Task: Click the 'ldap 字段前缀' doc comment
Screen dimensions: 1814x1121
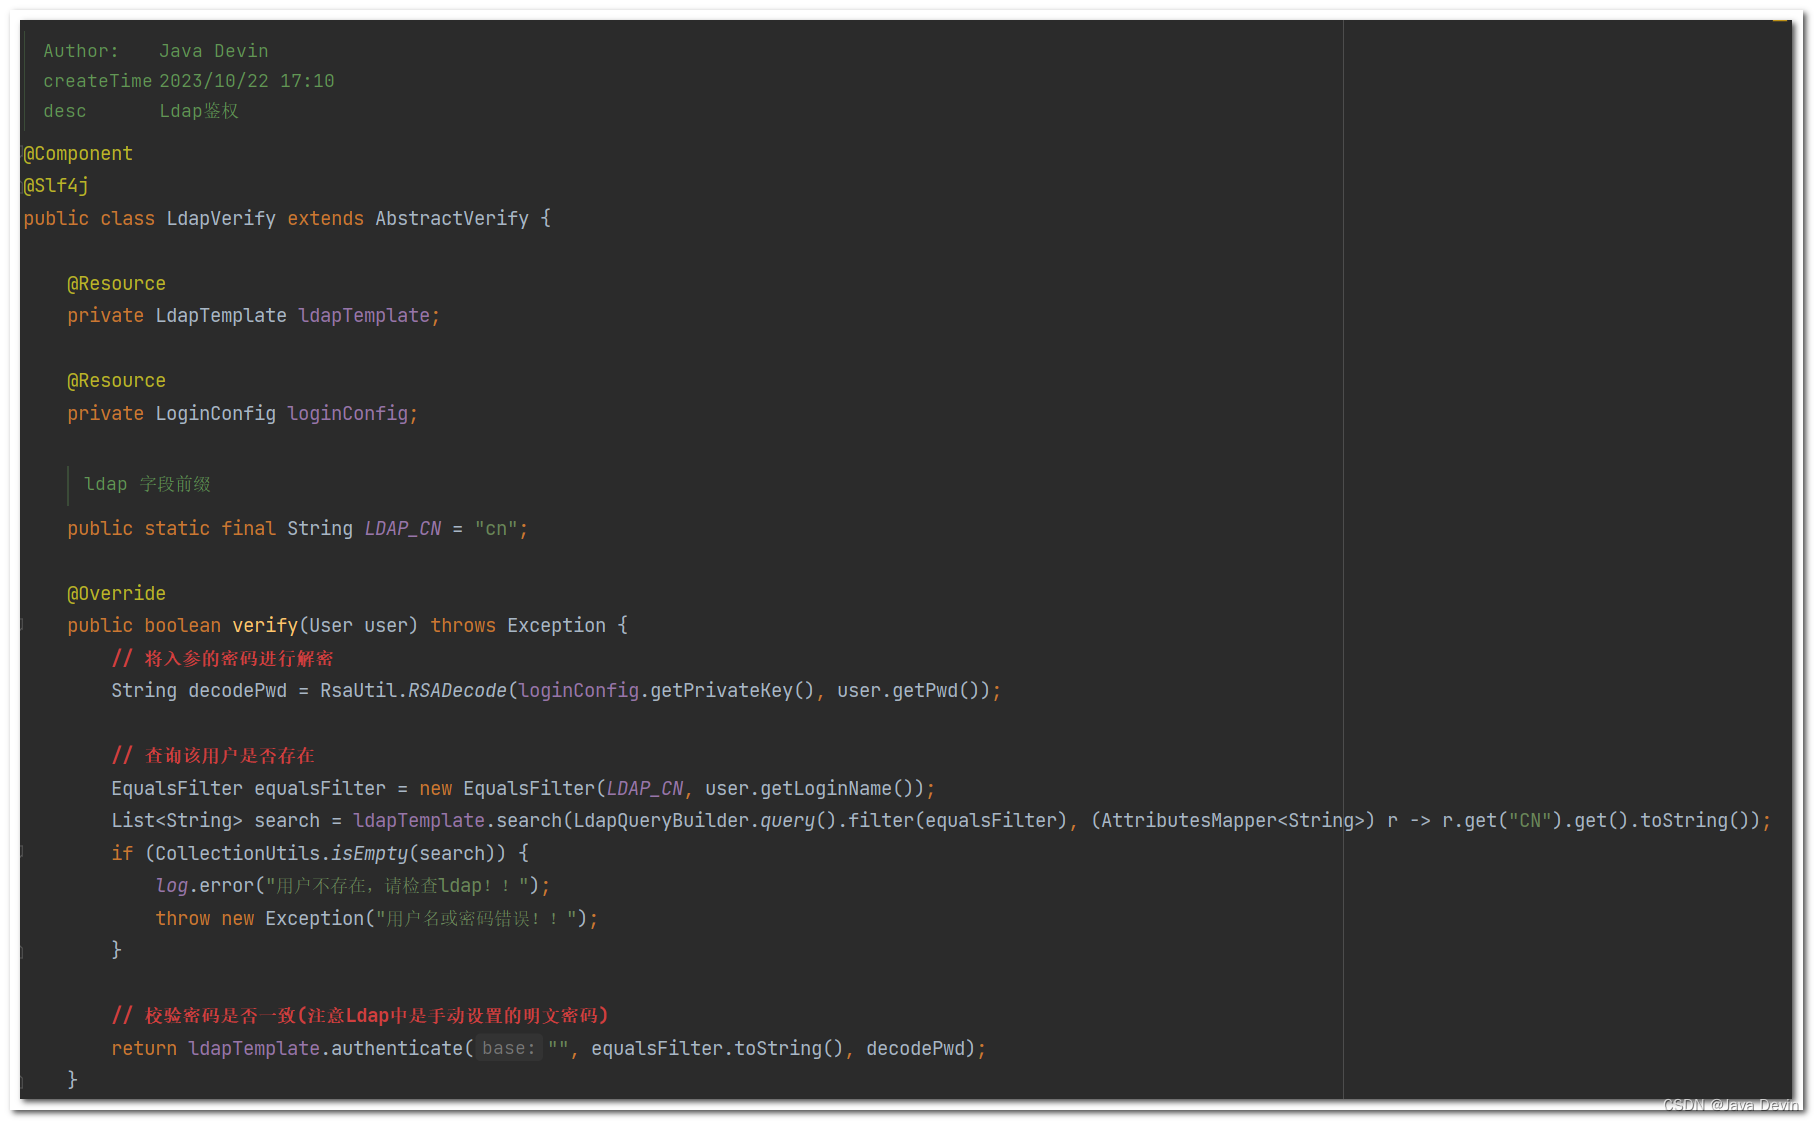Action: coord(147,484)
